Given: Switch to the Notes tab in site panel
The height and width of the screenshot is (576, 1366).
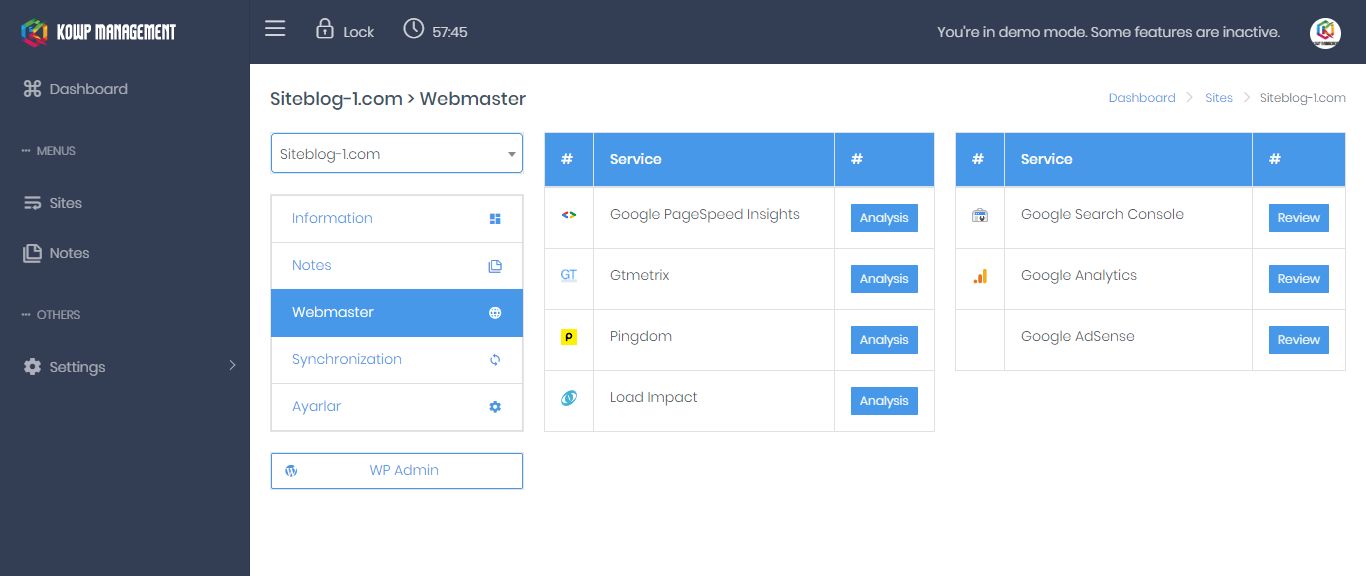Looking at the screenshot, I should [x=397, y=266].
